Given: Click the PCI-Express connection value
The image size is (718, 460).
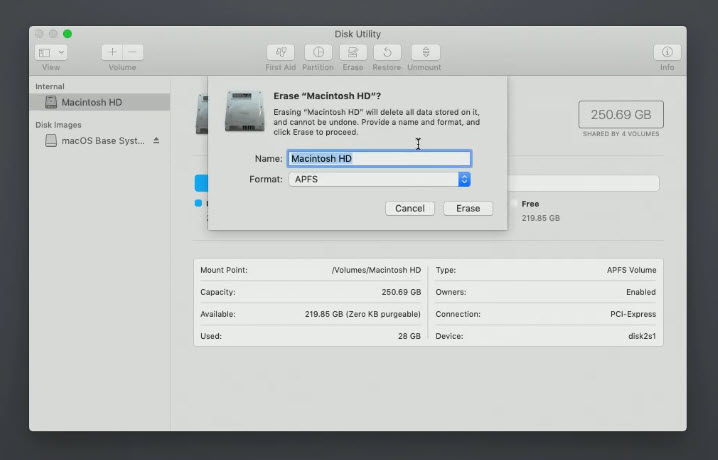Looking at the screenshot, I should 633,314.
